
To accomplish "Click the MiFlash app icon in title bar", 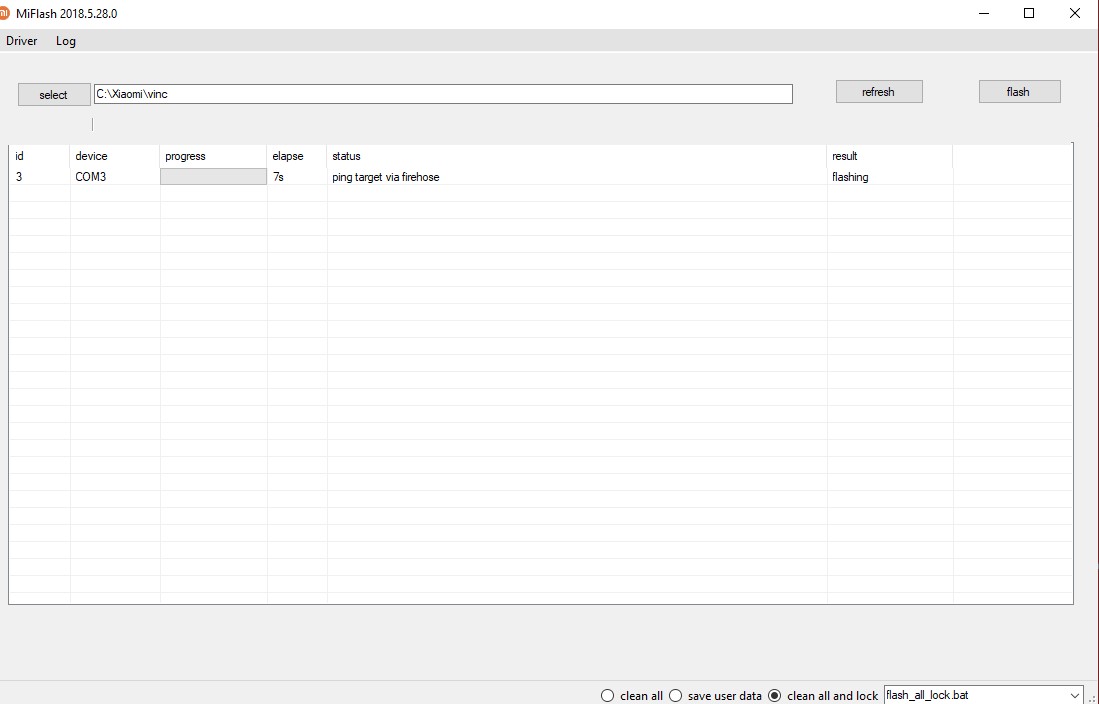I will [x=4, y=13].
